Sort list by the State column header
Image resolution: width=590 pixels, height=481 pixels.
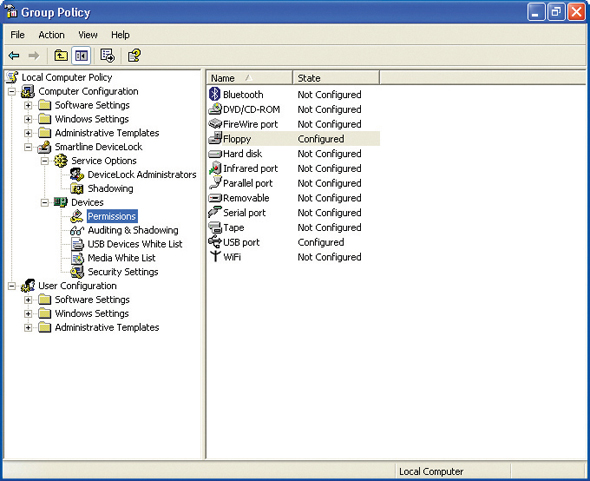336,78
